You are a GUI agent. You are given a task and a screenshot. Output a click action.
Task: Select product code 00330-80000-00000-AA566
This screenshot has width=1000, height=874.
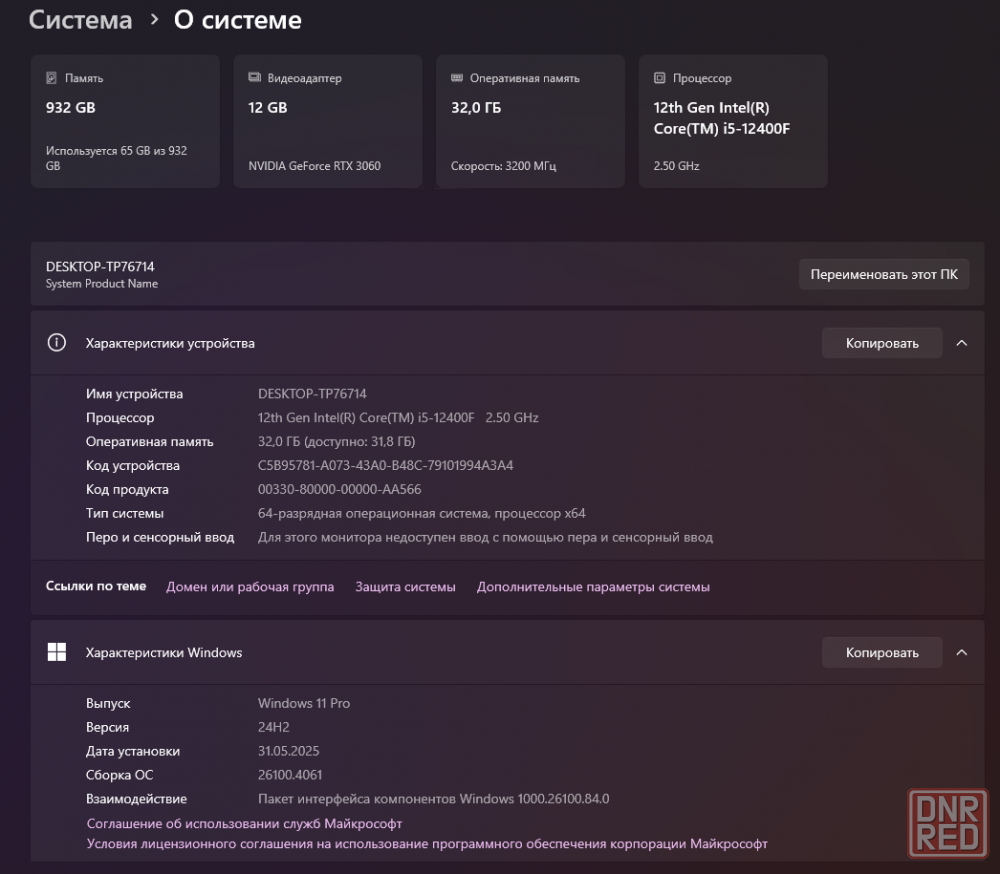click(339, 489)
